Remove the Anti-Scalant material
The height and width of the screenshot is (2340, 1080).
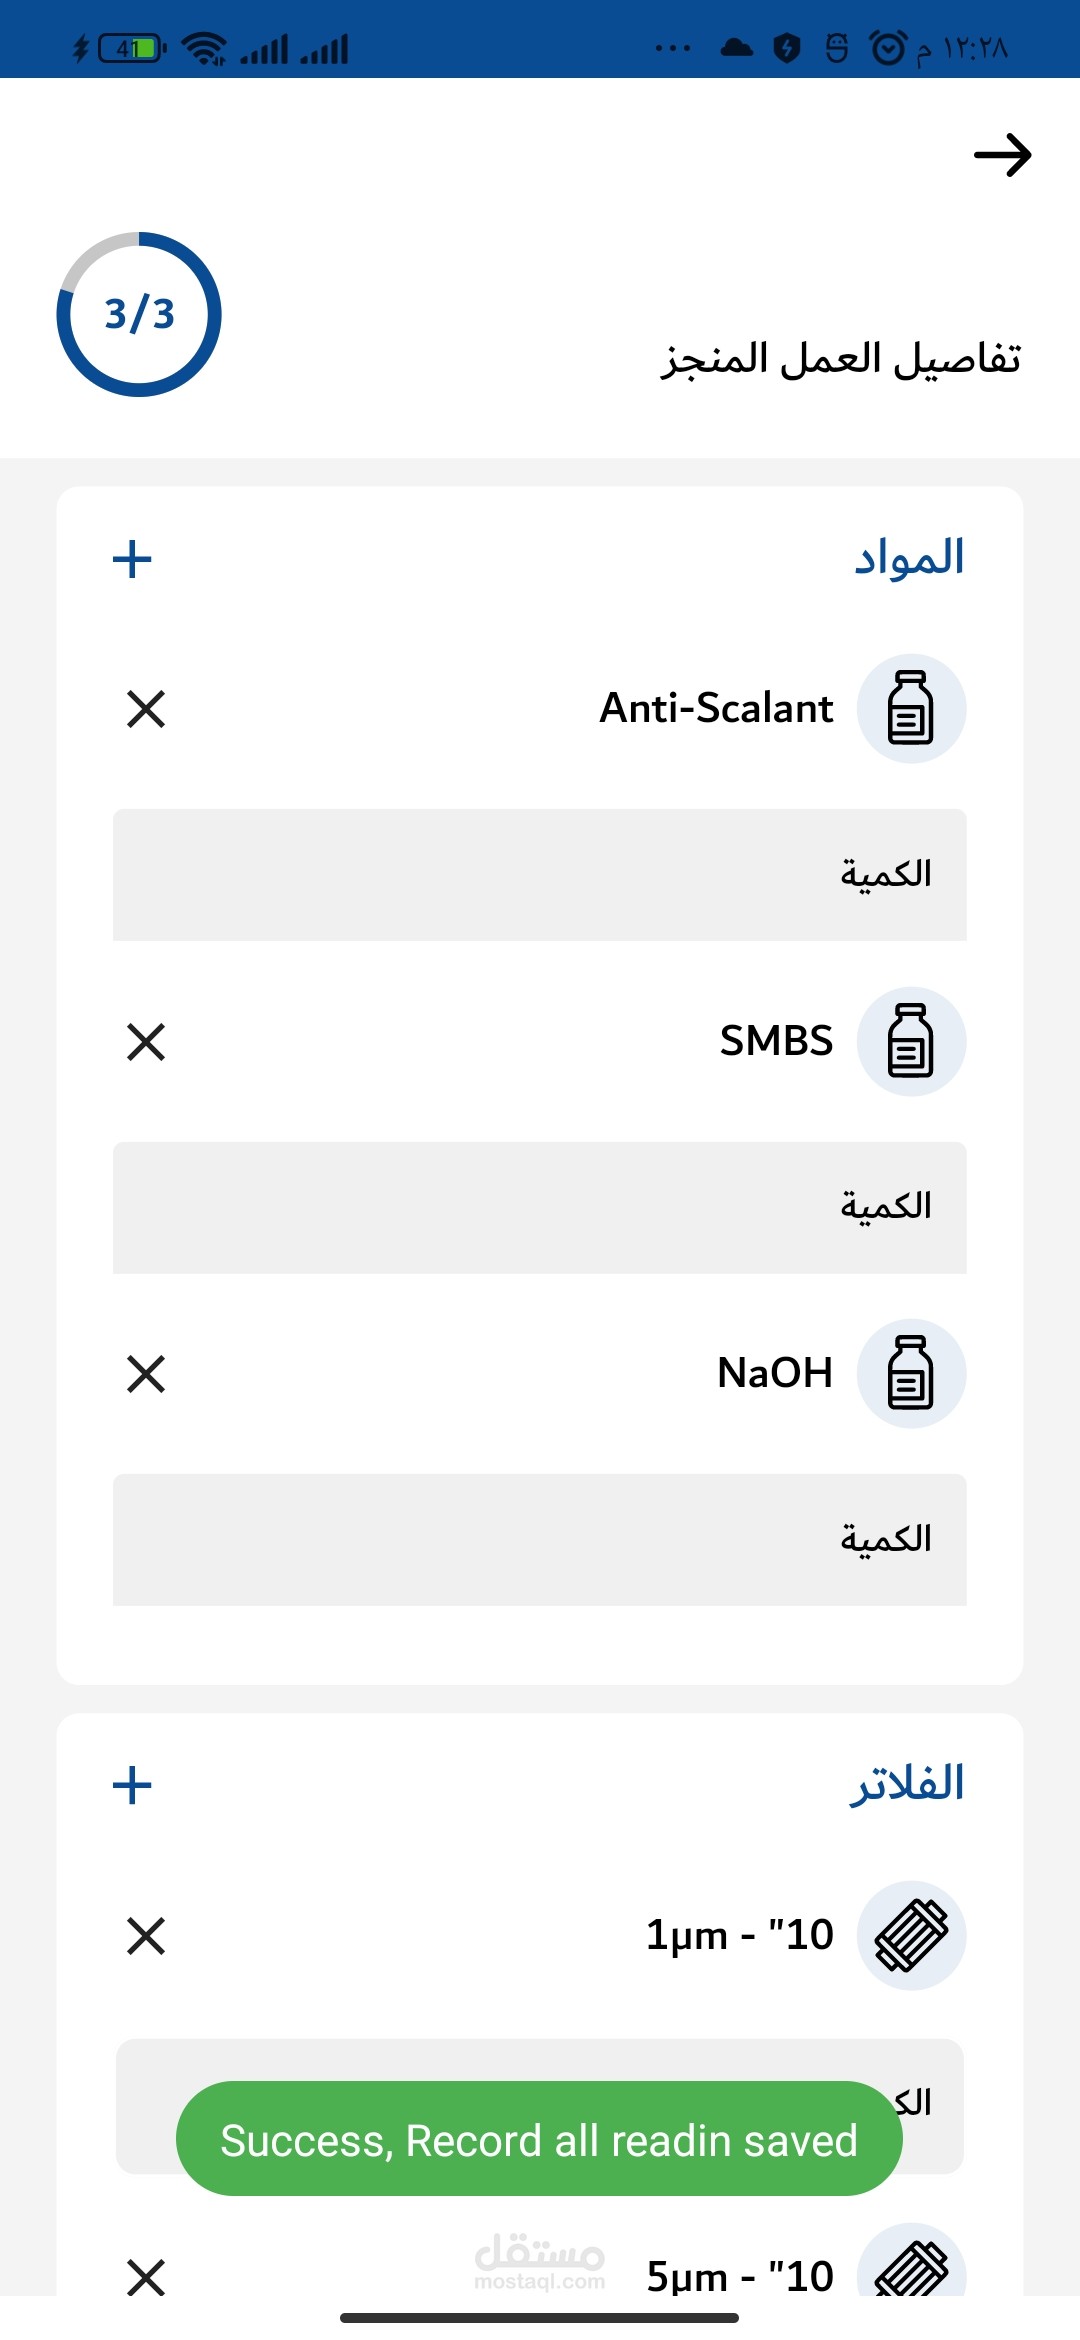tap(146, 709)
